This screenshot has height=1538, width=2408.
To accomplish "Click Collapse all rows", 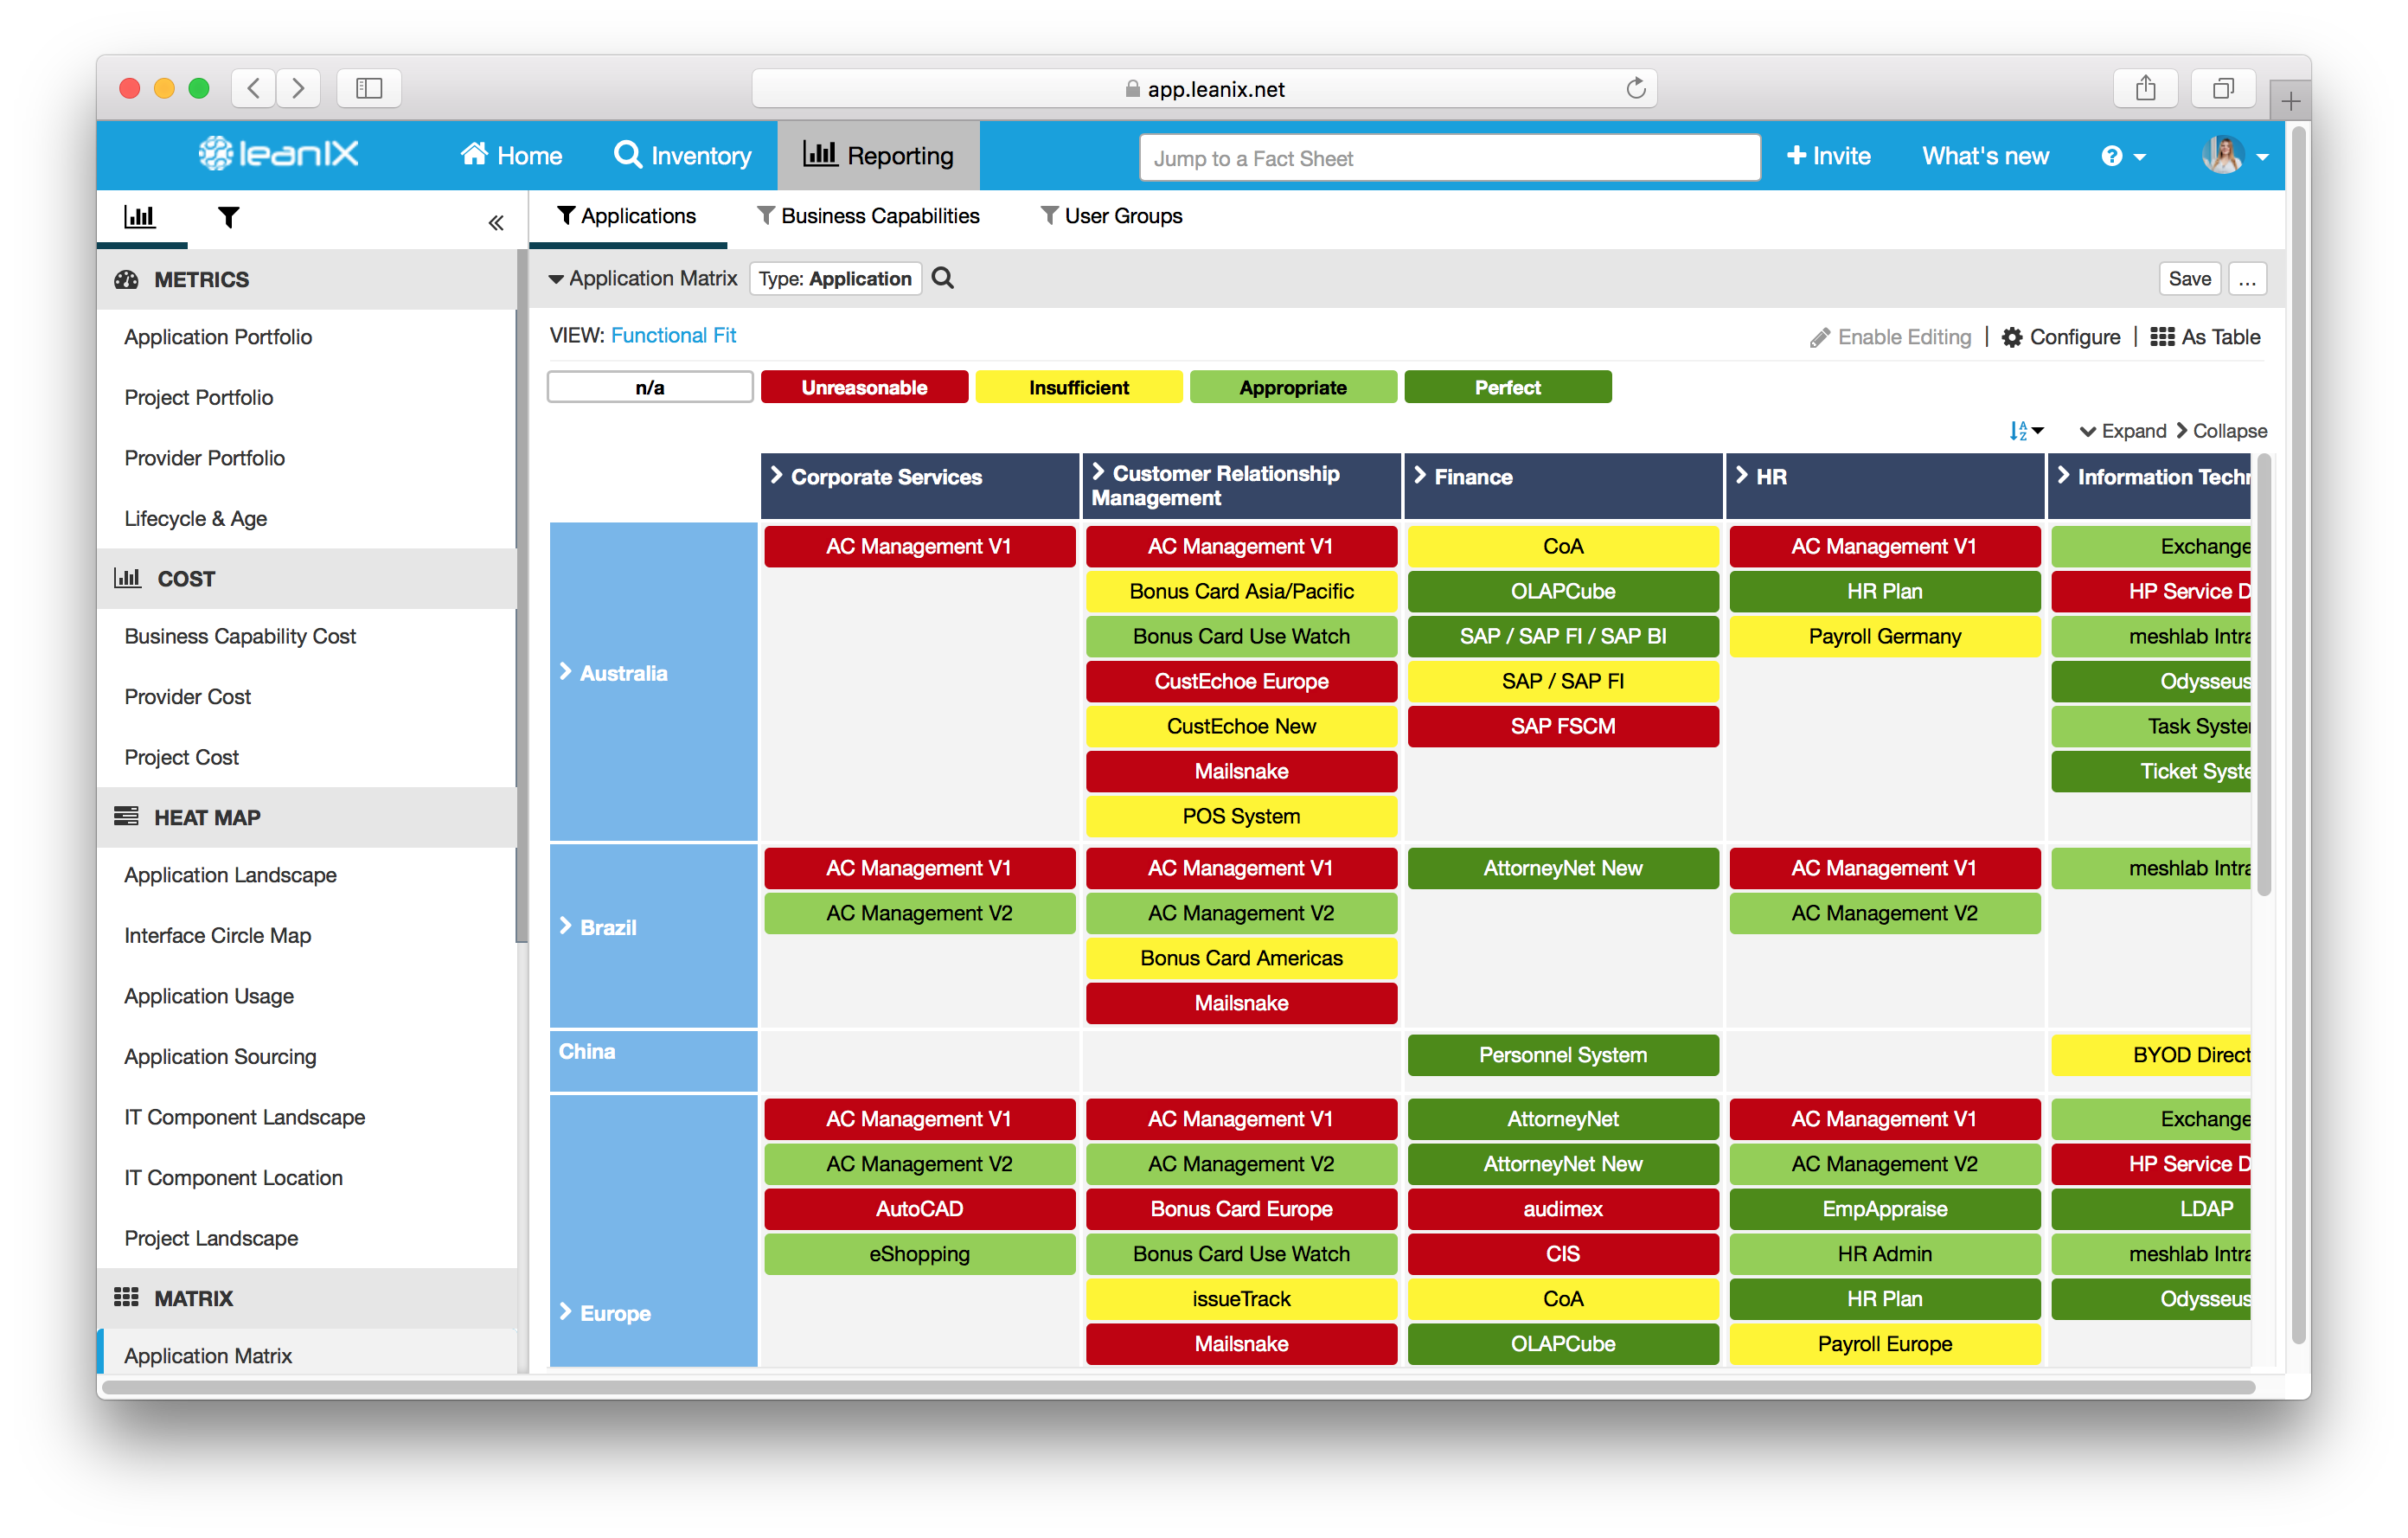I will pos(2221,431).
